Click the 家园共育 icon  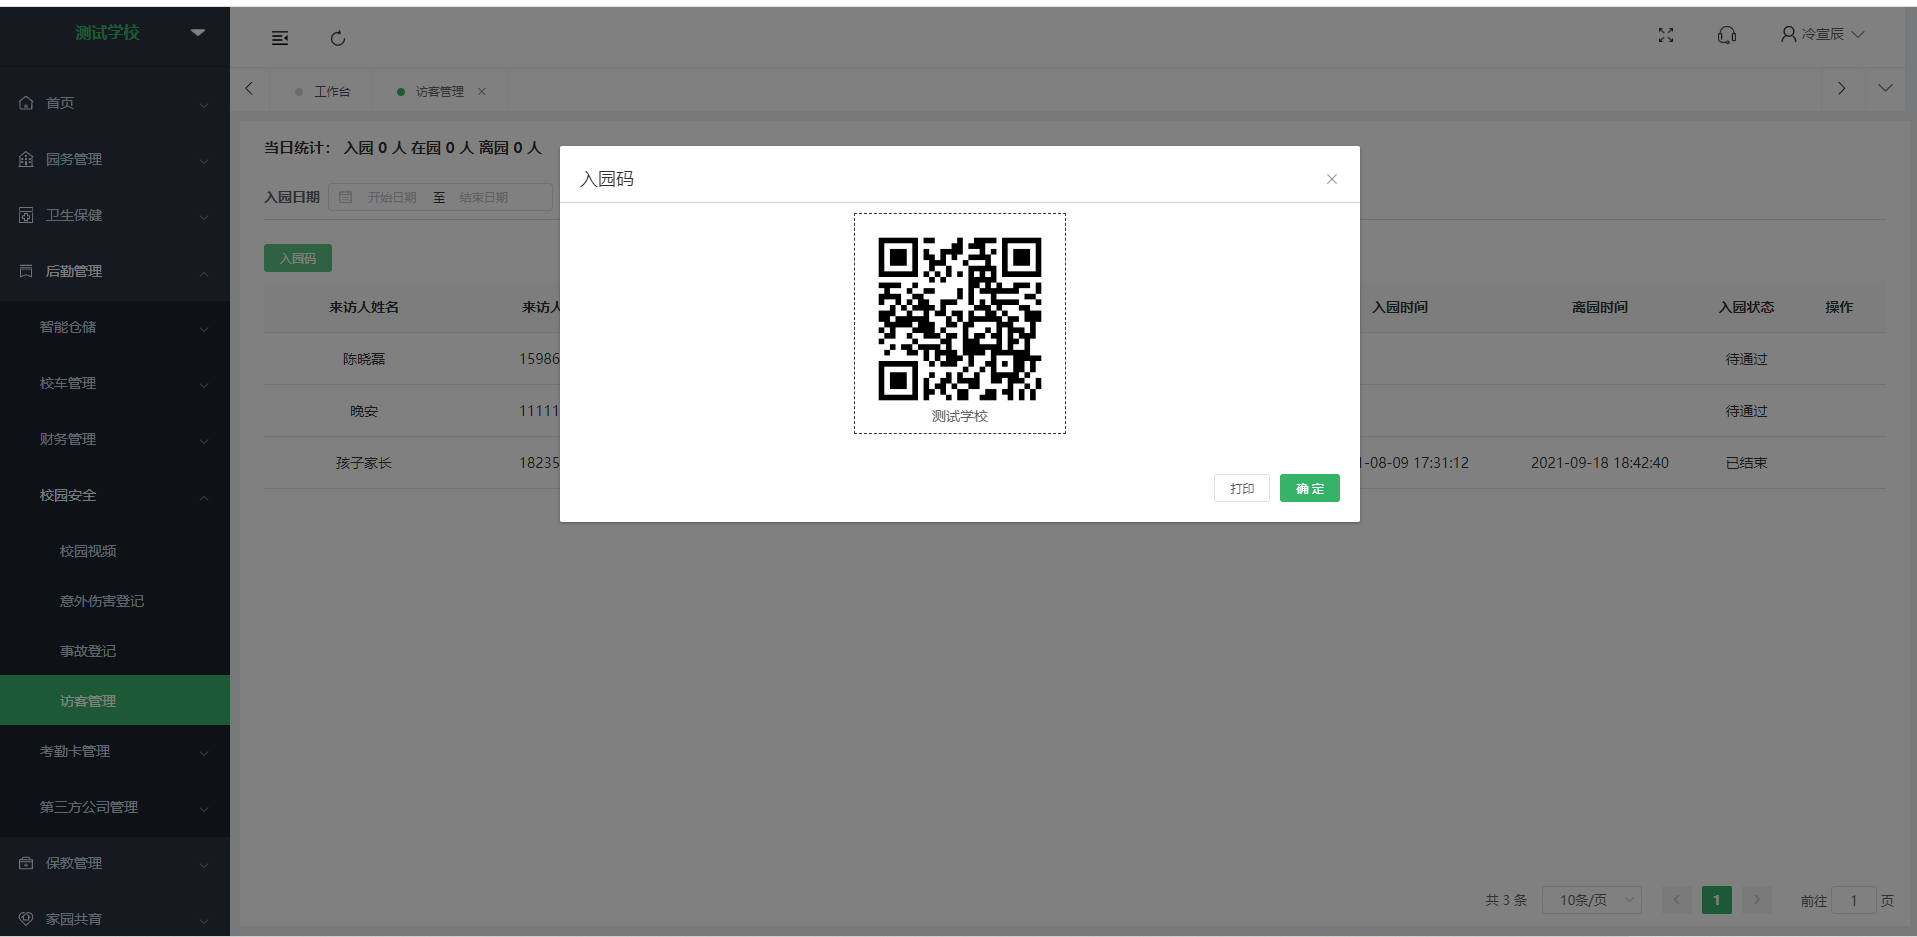click(x=26, y=919)
